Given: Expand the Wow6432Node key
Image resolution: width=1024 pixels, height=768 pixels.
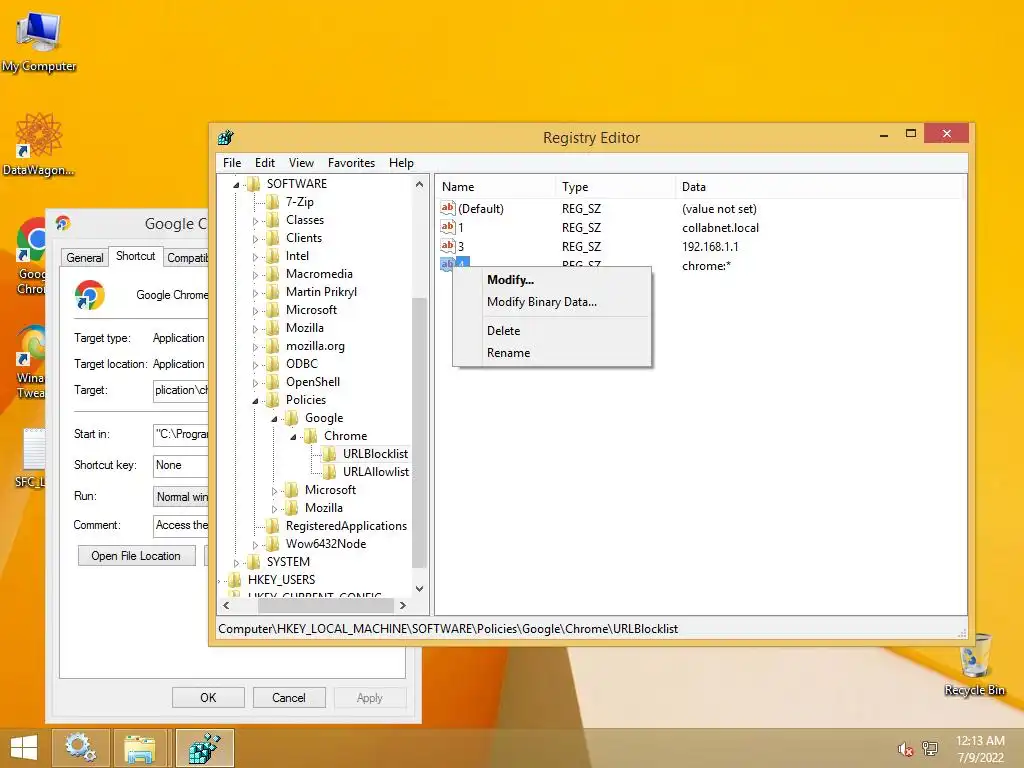Looking at the screenshot, I should (255, 545).
